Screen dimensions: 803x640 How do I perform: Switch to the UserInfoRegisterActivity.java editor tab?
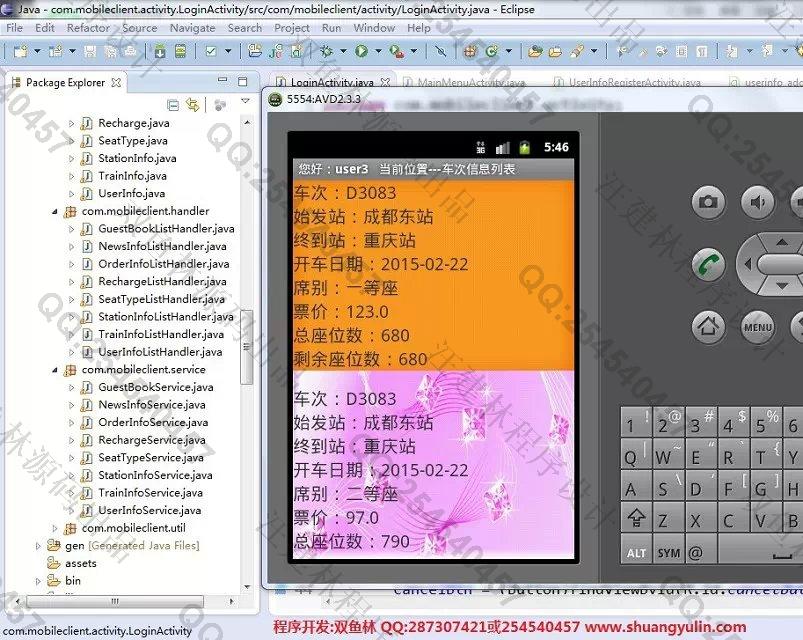coord(627,82)
